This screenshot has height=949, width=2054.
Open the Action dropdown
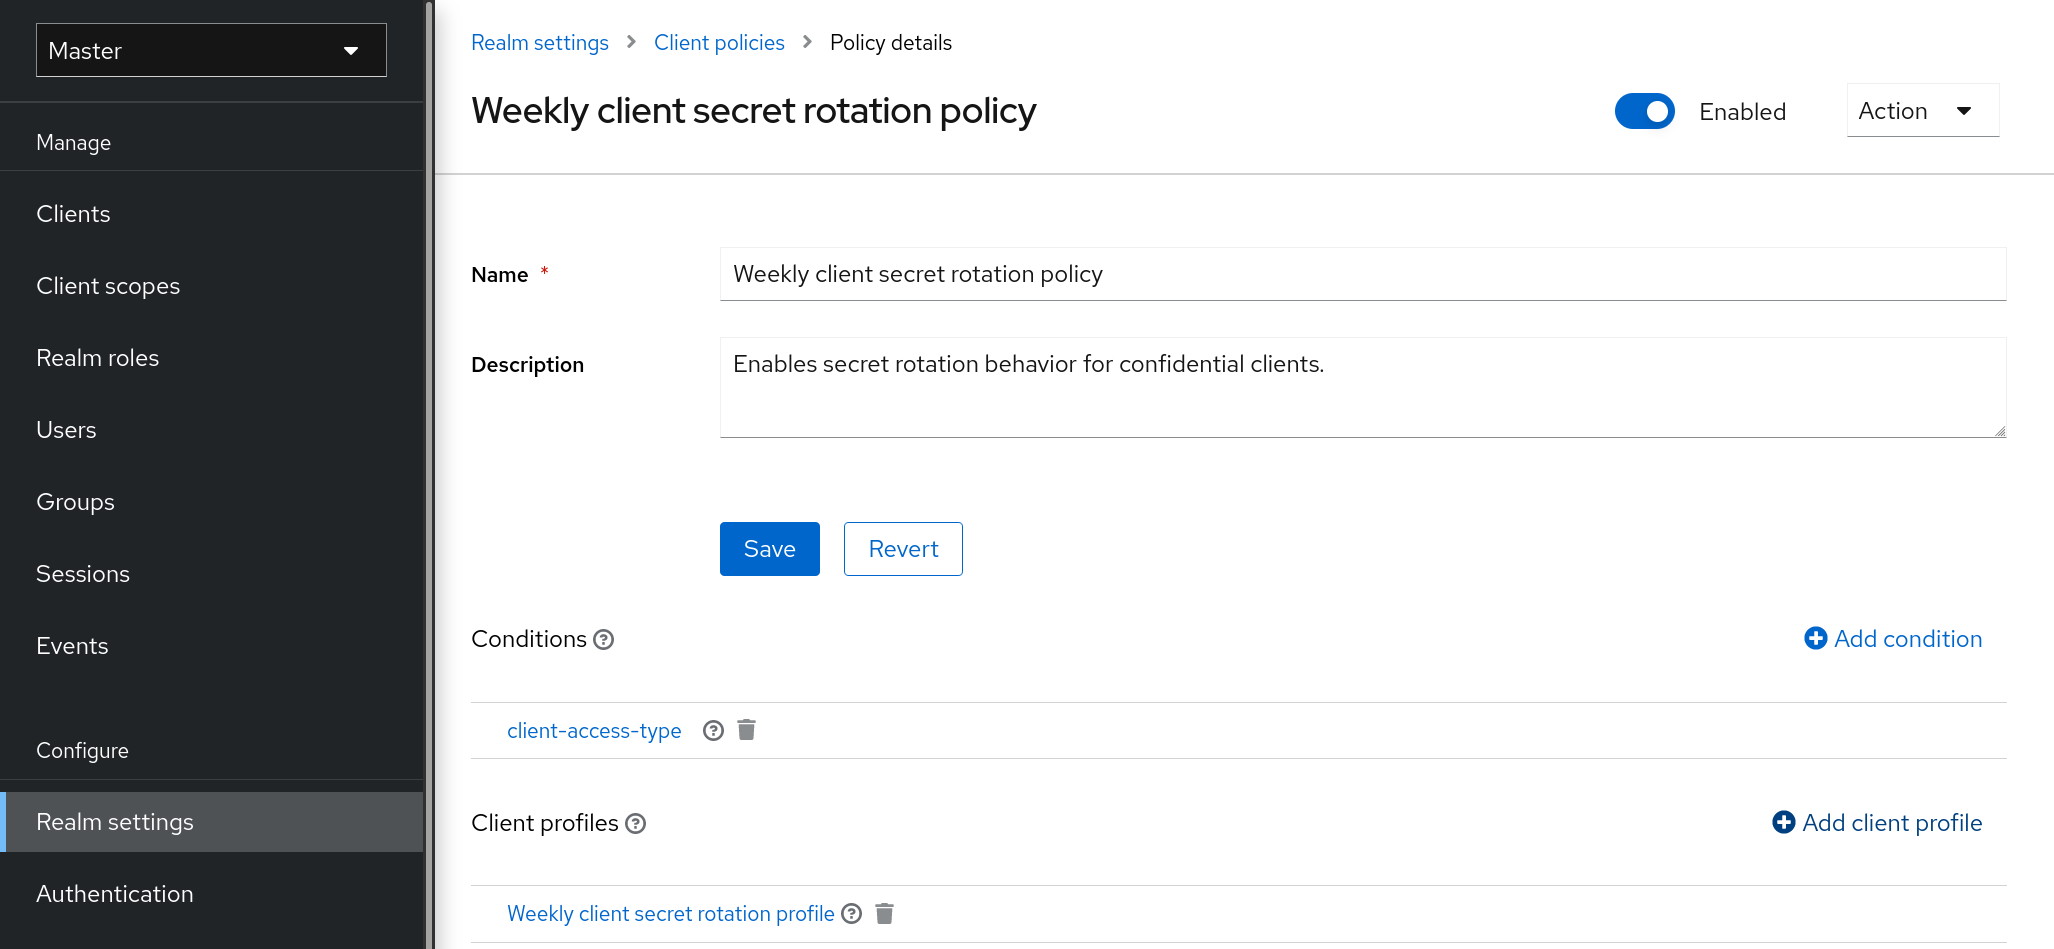(x=1921, y=110)
